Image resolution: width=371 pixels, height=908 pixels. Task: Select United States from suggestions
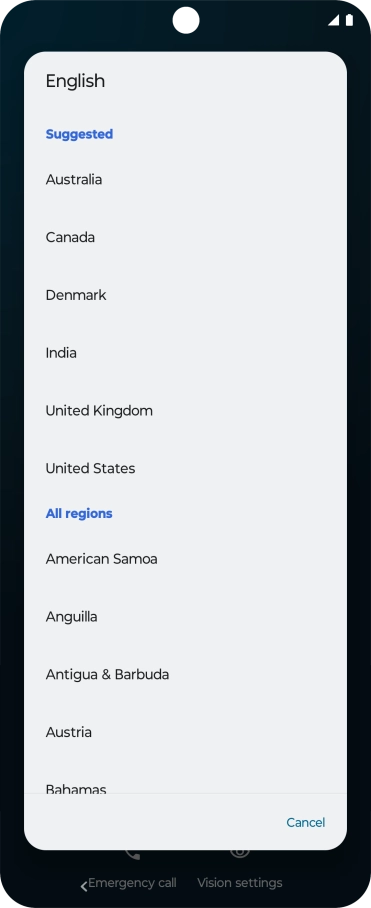(x=185, y=468)
